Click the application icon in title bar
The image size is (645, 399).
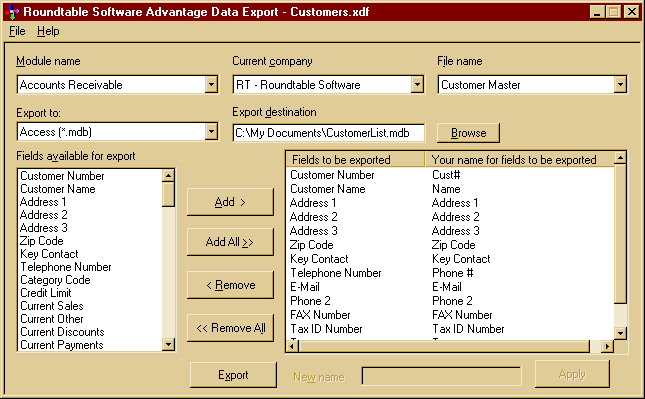click(12, 12)
